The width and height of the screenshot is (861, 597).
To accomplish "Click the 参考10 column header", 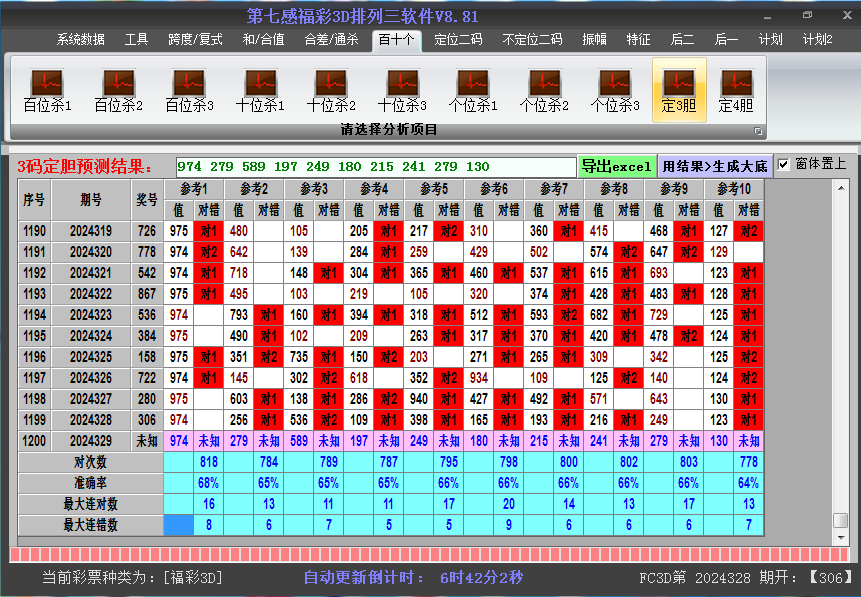I will [734, 189].
